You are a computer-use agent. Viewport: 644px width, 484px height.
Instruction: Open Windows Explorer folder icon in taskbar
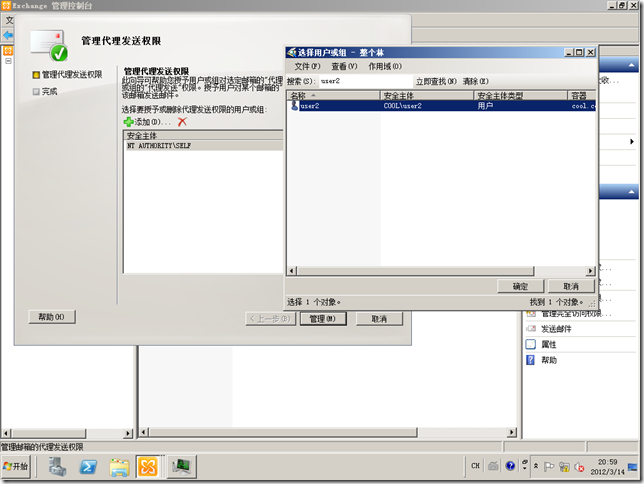[x=119, y=466]
